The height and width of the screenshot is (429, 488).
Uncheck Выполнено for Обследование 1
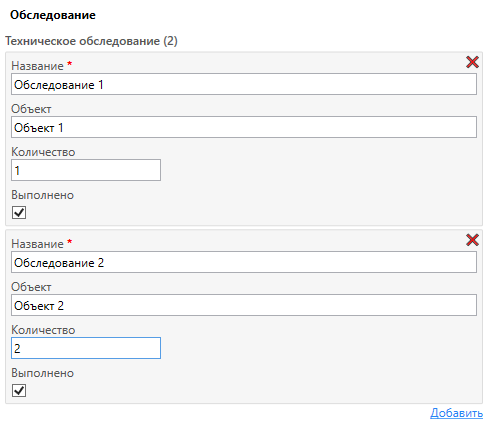click(19, 212)
